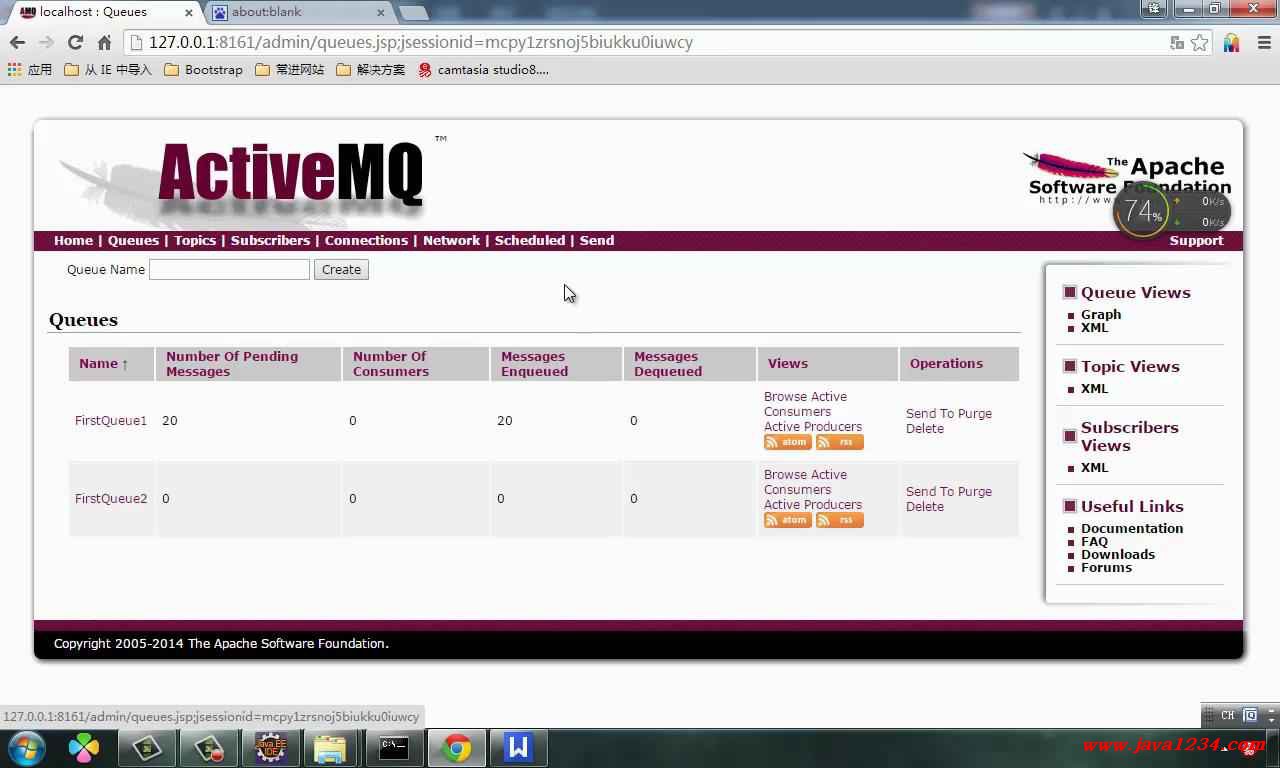Delete the FirstQueue1 queue
This screenshot has width=1280, height=768.
click(x=925, y=428)
